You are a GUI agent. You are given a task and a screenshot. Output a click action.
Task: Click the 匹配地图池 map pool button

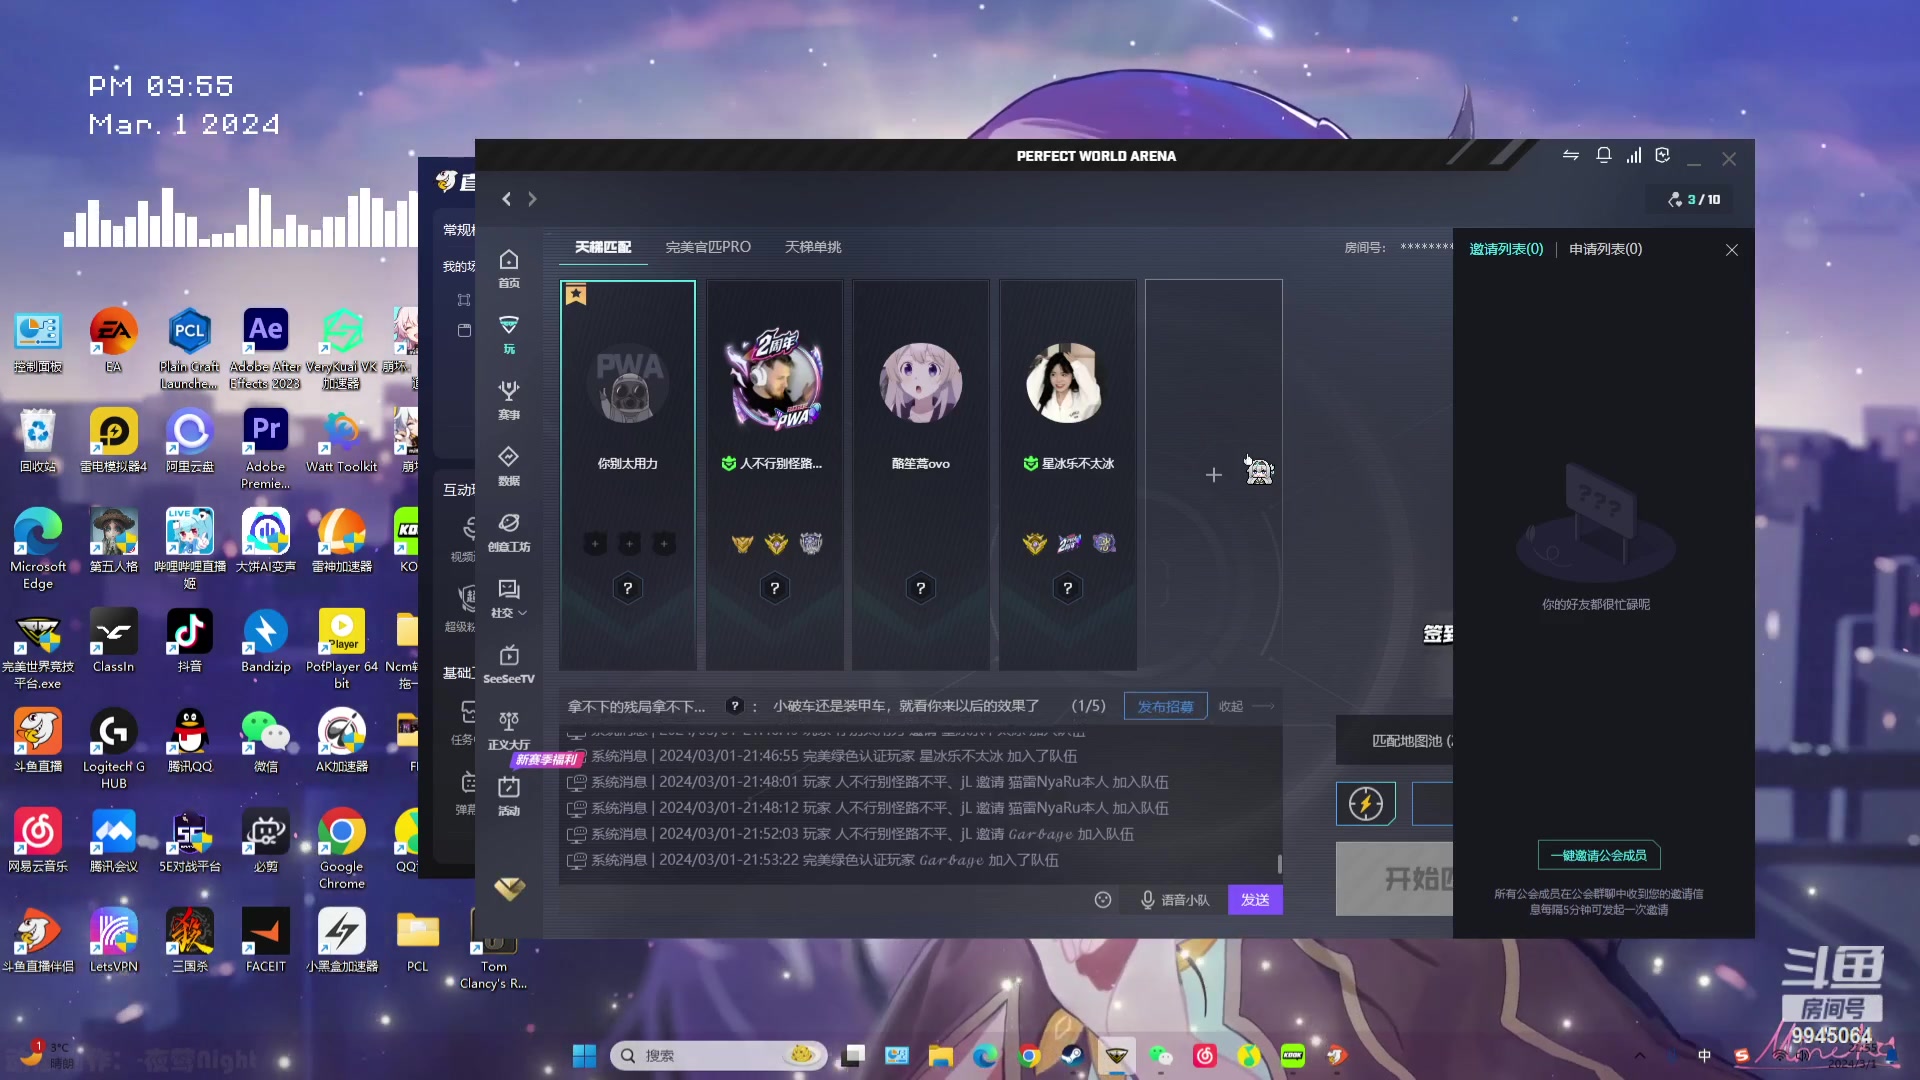pos(1394,741)
